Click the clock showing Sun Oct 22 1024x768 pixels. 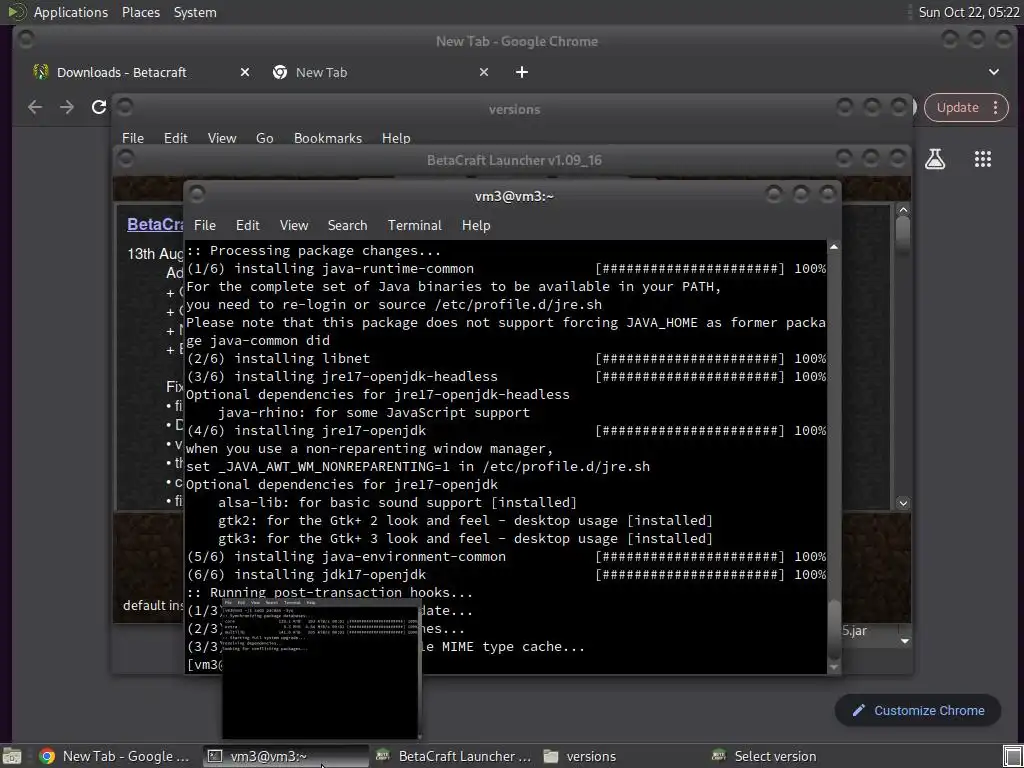(x=968, y=12)
